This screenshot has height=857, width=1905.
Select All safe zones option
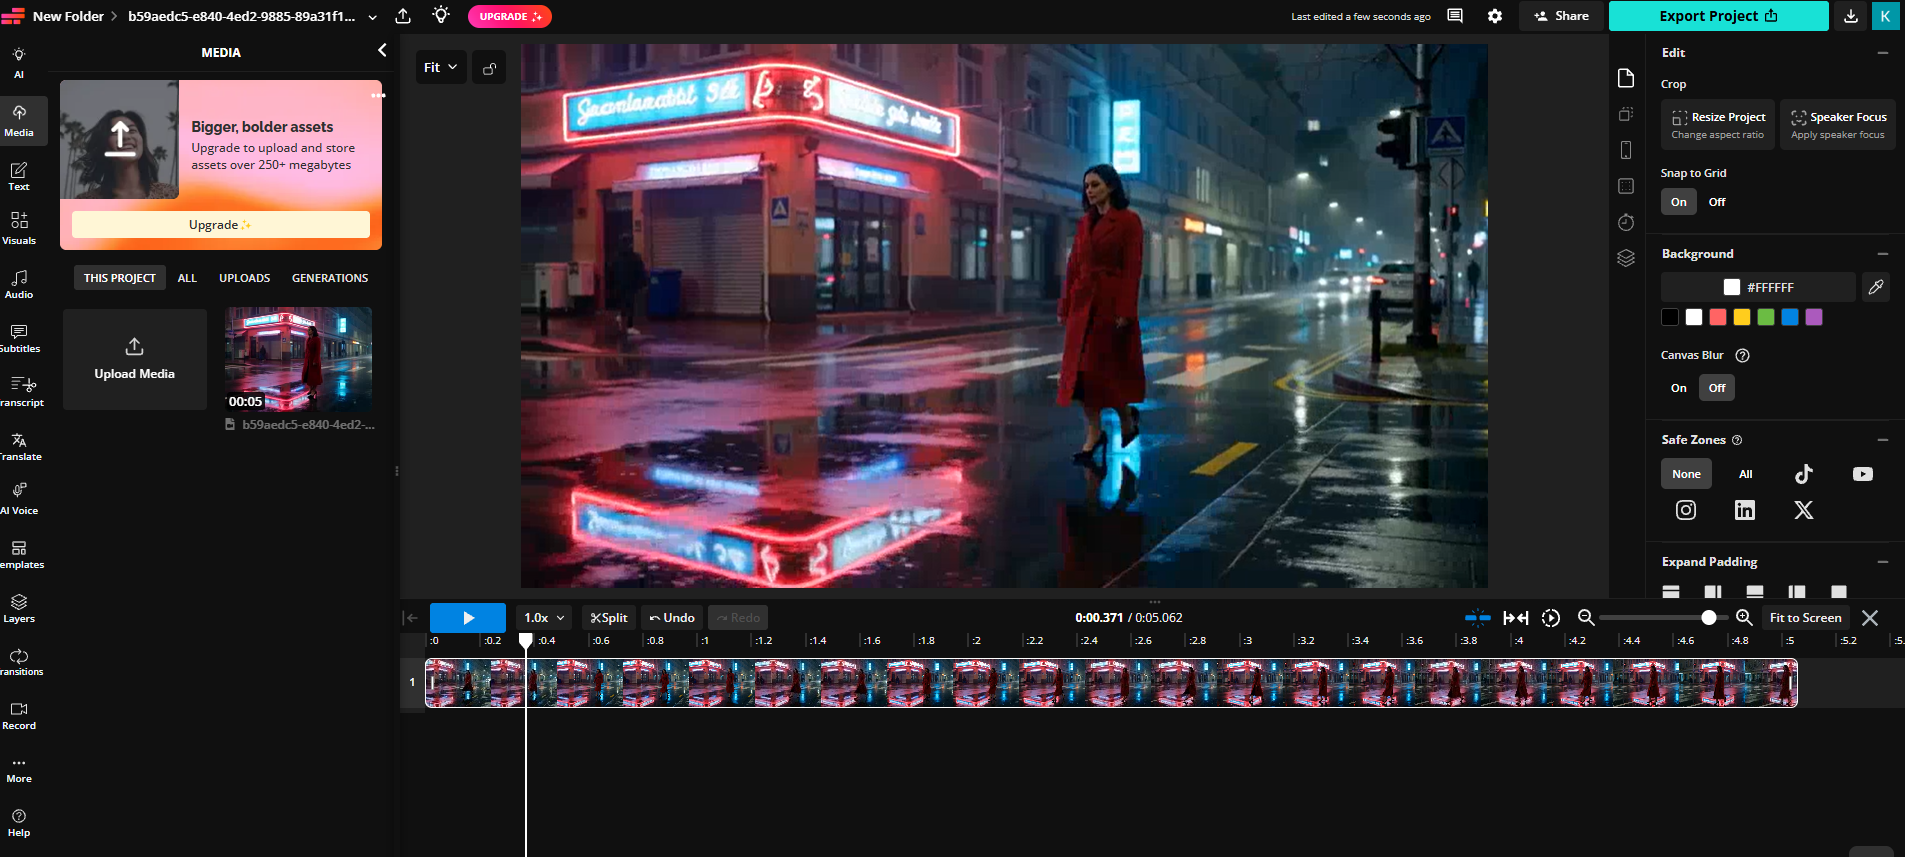pos(1745,474)
